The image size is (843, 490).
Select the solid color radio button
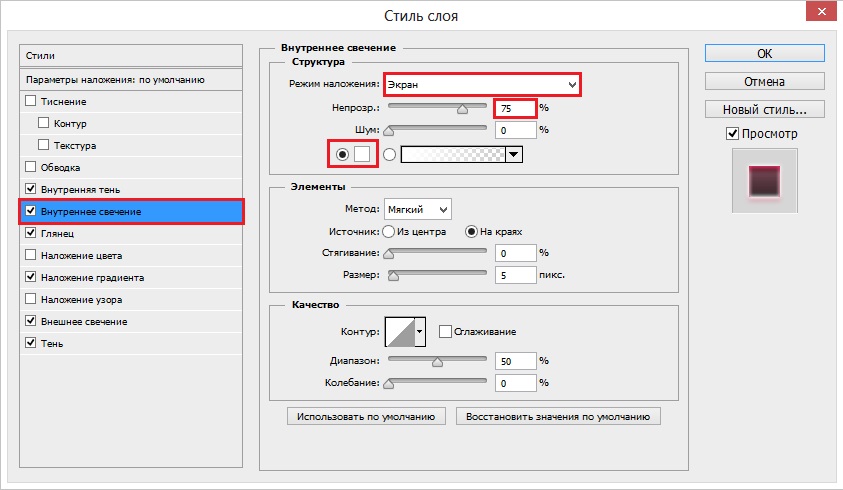point(342,154)
